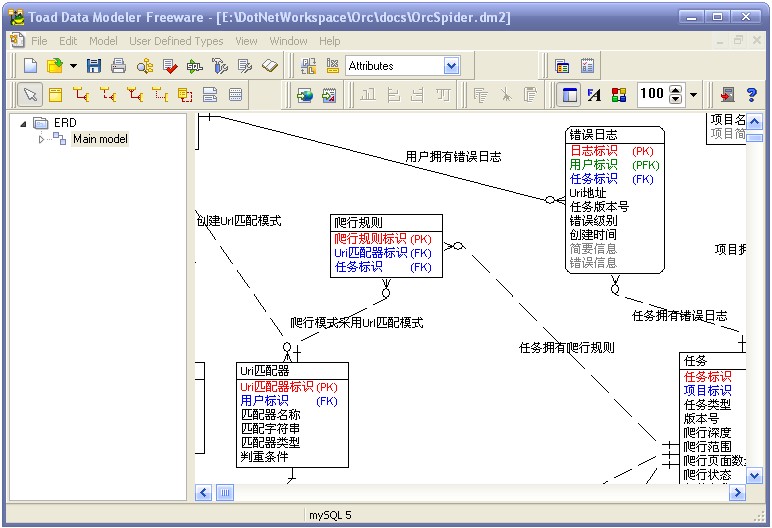This screenshot has width=772, height=528.
Task: Select the Entity tool
Action: [56, 94]
